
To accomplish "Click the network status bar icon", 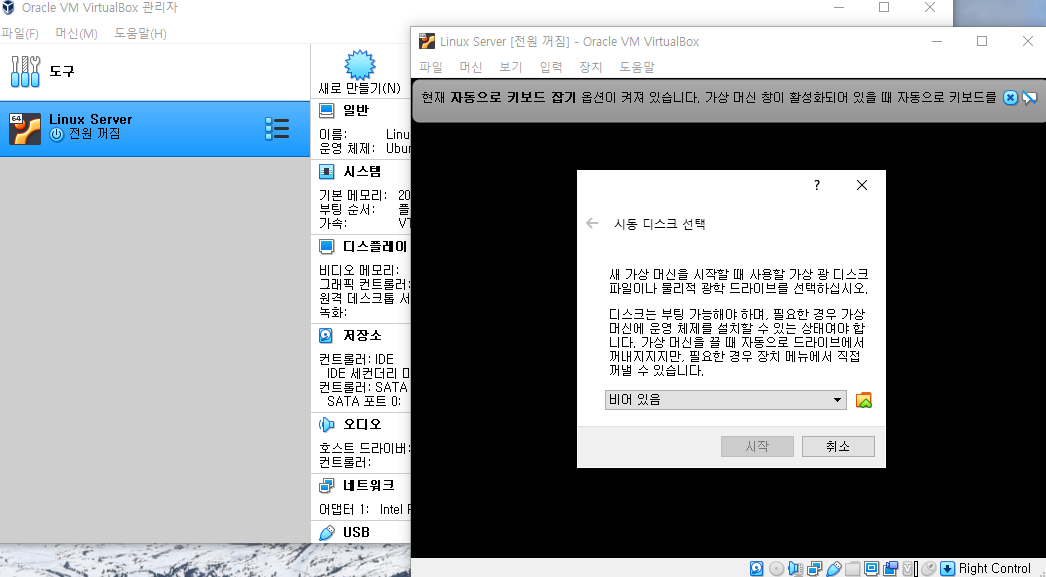I will pyautogui.click(x=814, y=568).
